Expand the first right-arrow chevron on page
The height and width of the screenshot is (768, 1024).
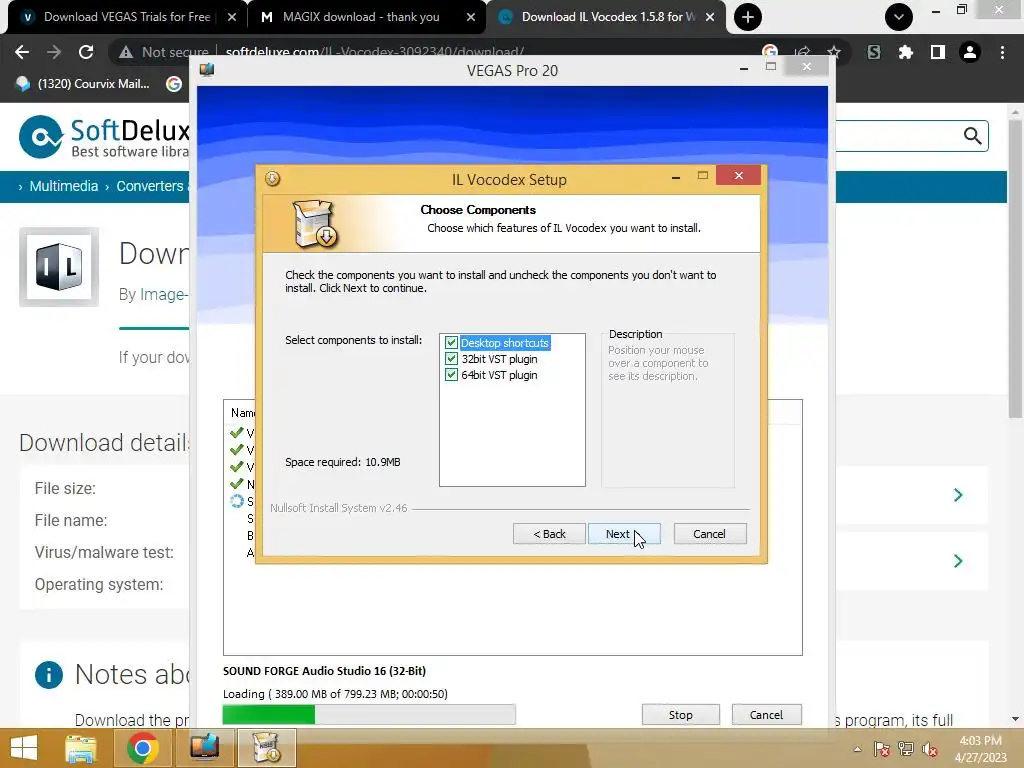pyautogui.click(x=958, y=495)
